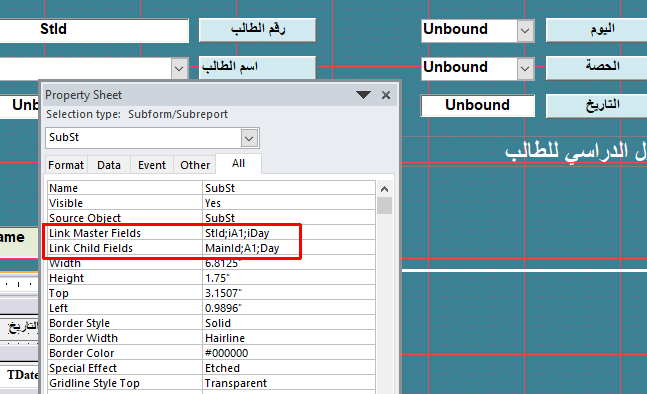647x394 pixels.
Task: Switch to the Event tab
Action: pos(152,165)
